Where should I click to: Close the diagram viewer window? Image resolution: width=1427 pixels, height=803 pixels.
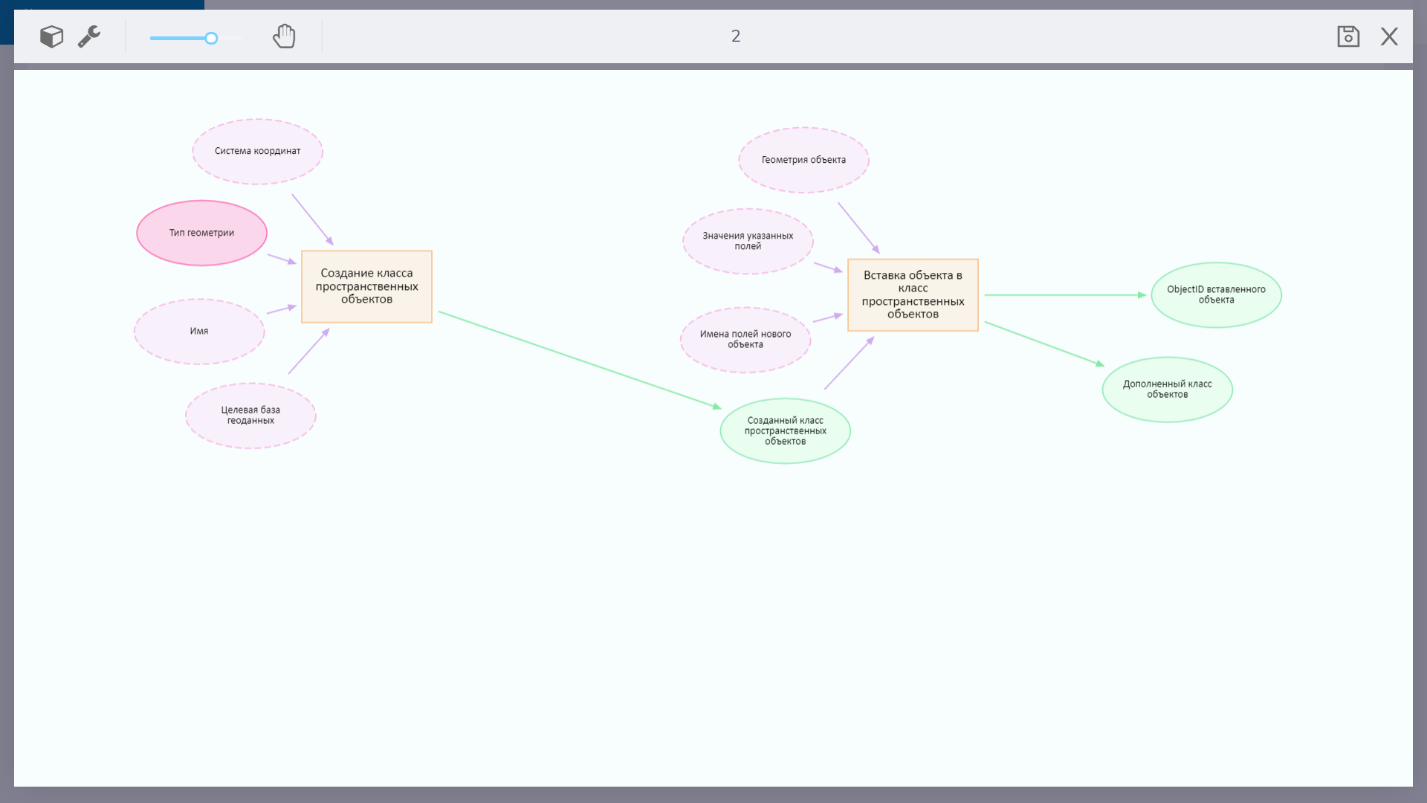[1389, 37]
